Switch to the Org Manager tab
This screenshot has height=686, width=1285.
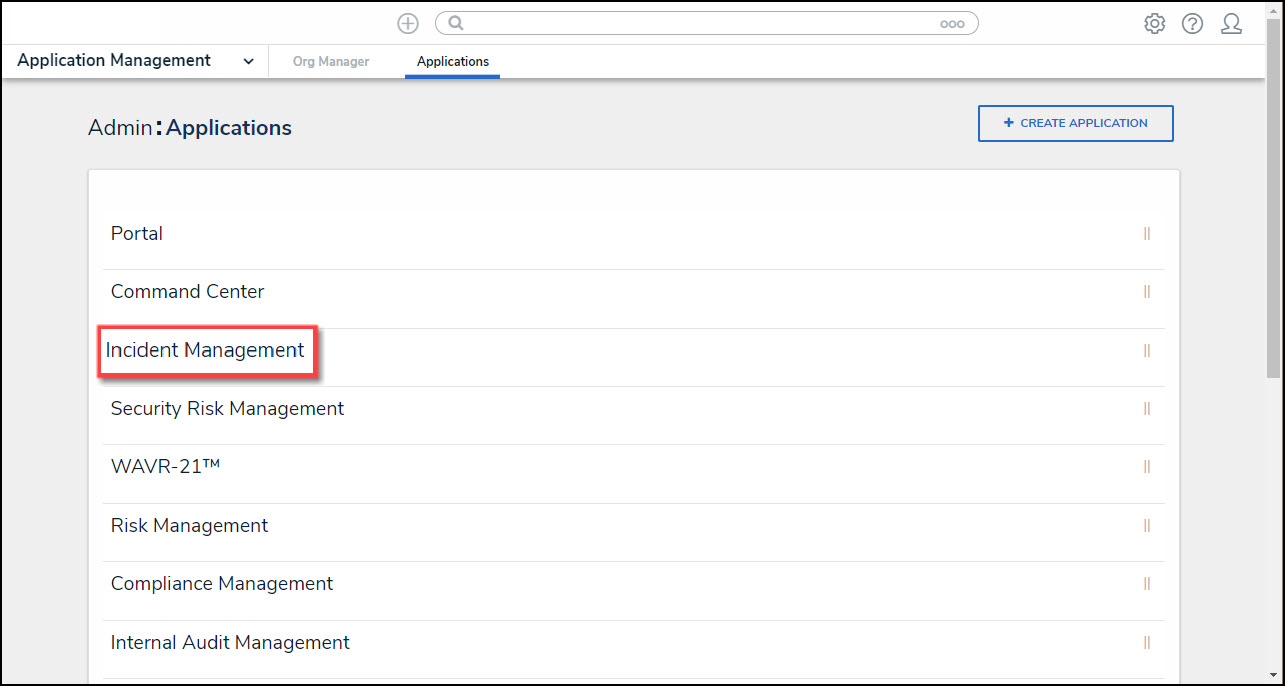click(x=331, y=62)
